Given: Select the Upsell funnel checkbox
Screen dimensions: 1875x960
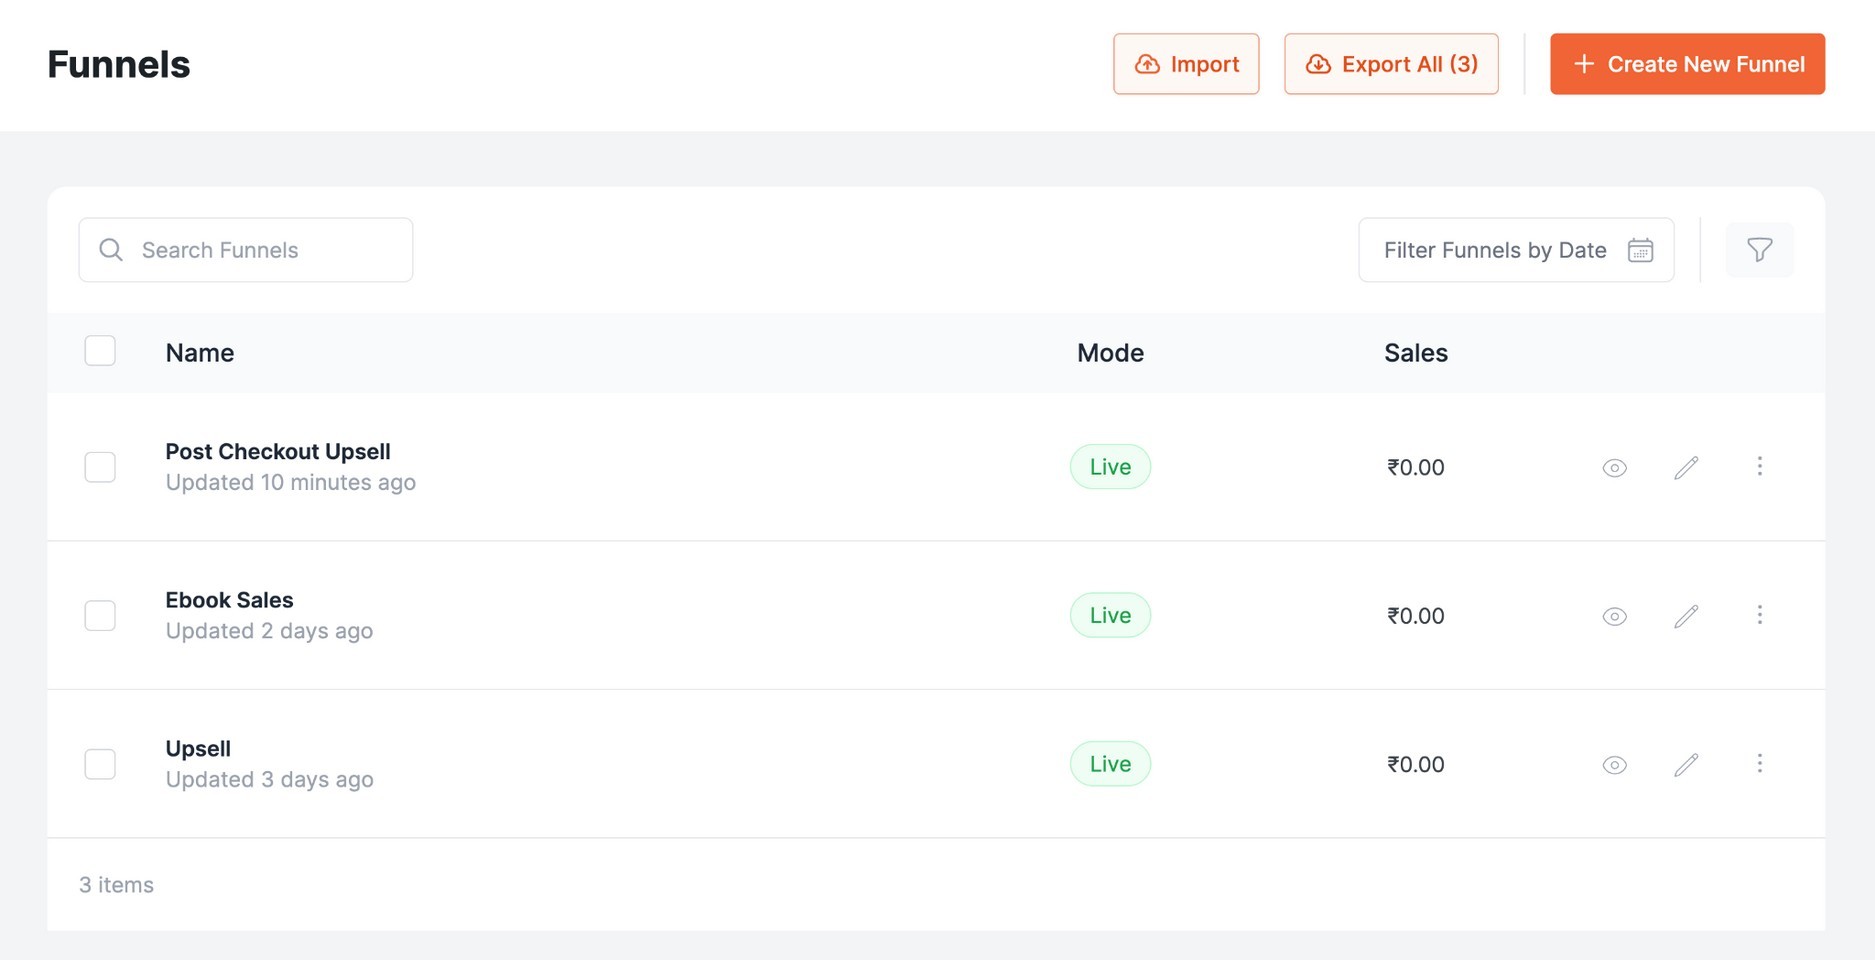Looking at the screenshot, I should [100, 764].
